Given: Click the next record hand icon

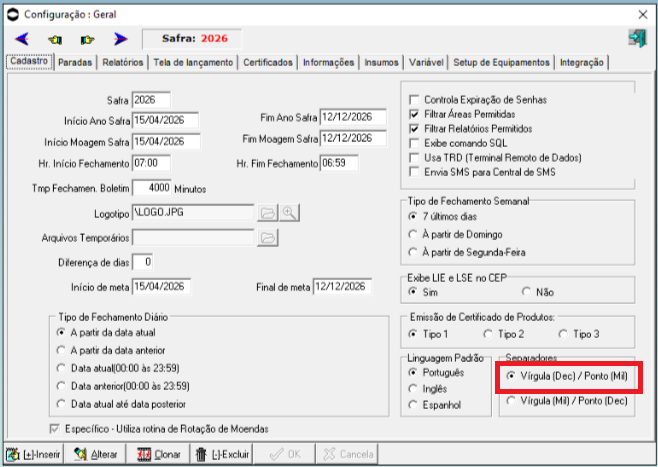Looking at the screenshot, I should pyautogui.click(x=87, y=40).
